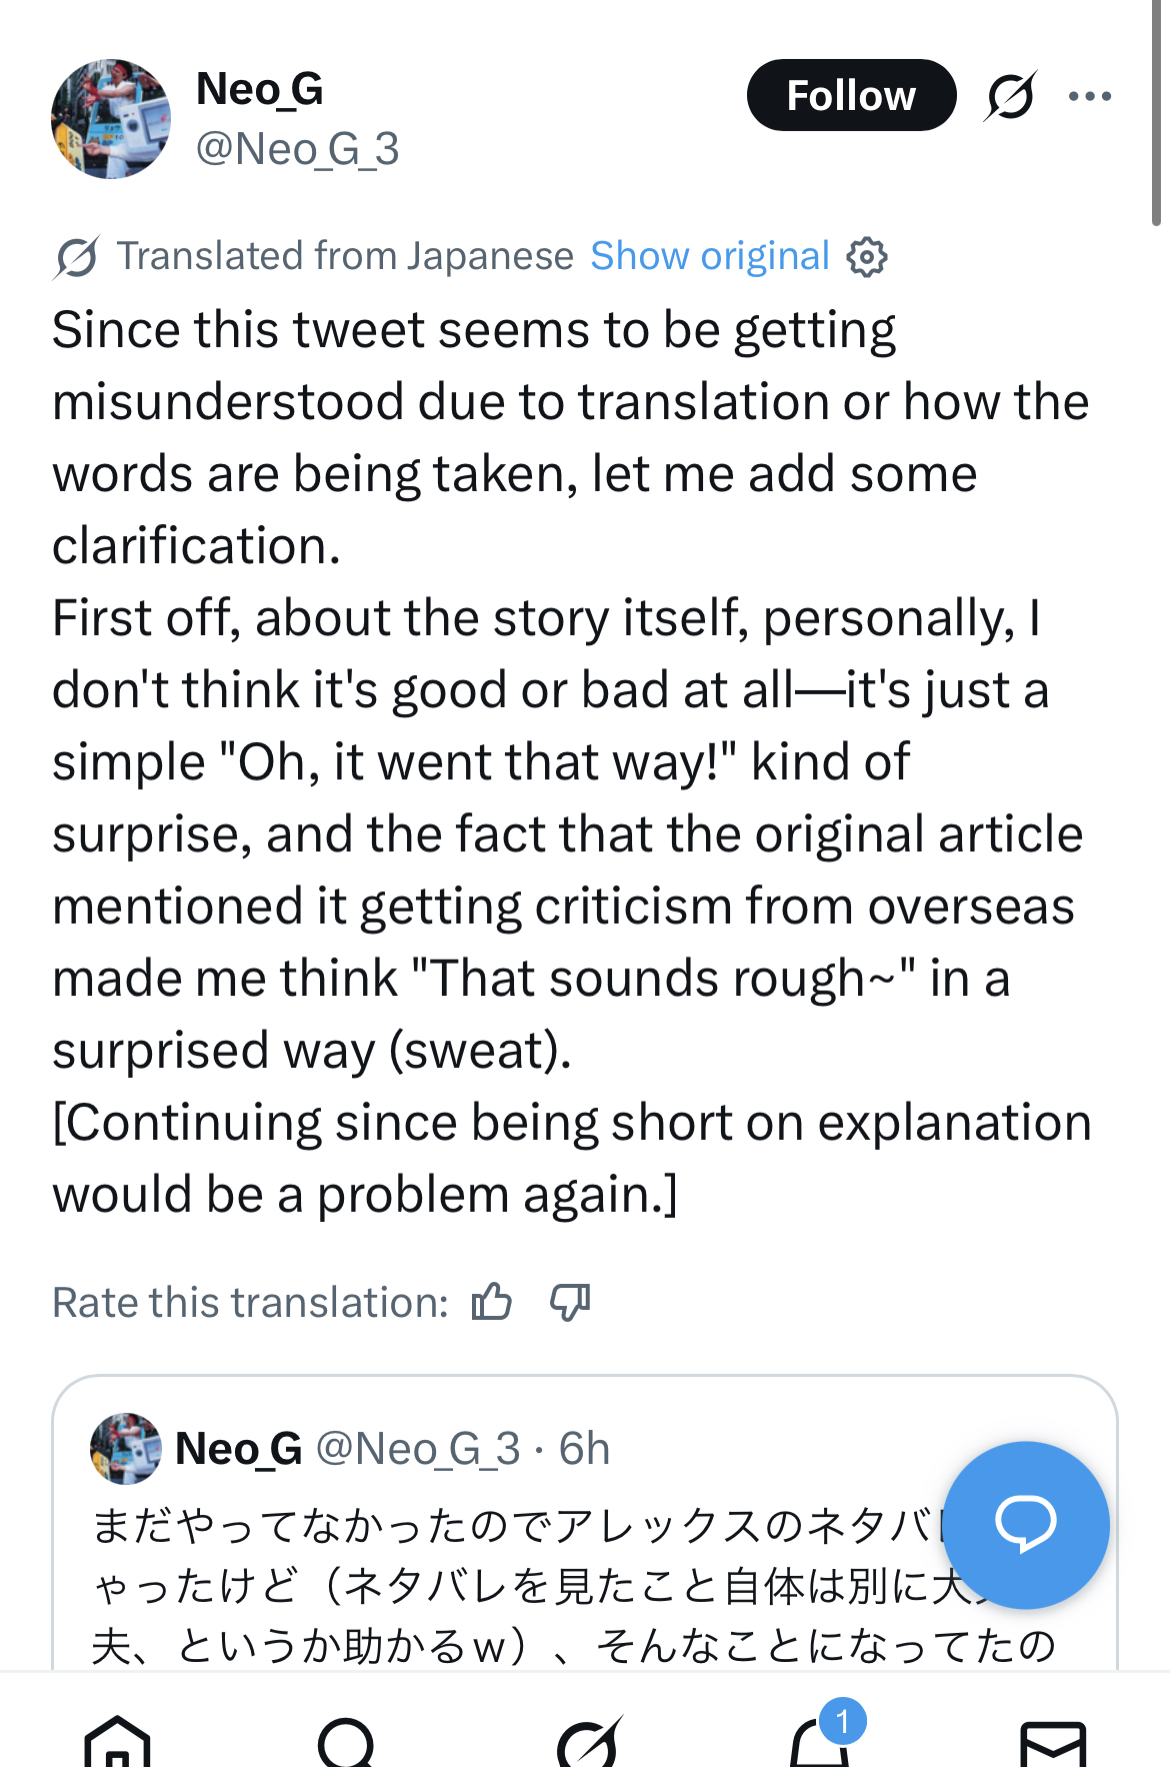Tap small avatar in quoted tweet
This screenshot has width=1170, height=1767.
pyautogui.click(x=126, y=1448)
